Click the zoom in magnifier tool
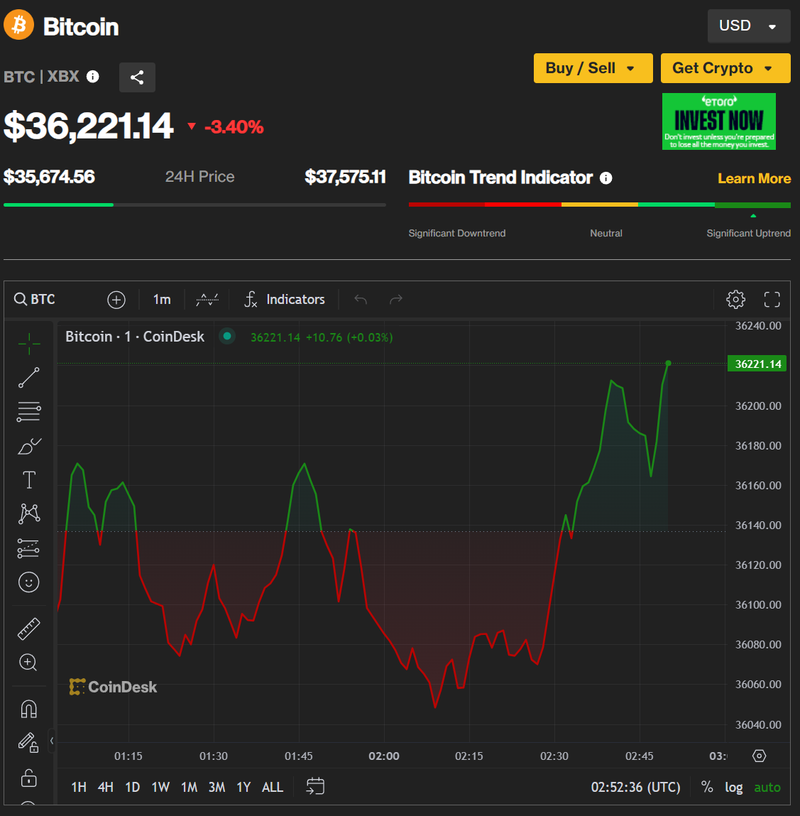Image resolution: width=800 pixels, height=816 pixels. pyautogui.click(x=29, y=662)
